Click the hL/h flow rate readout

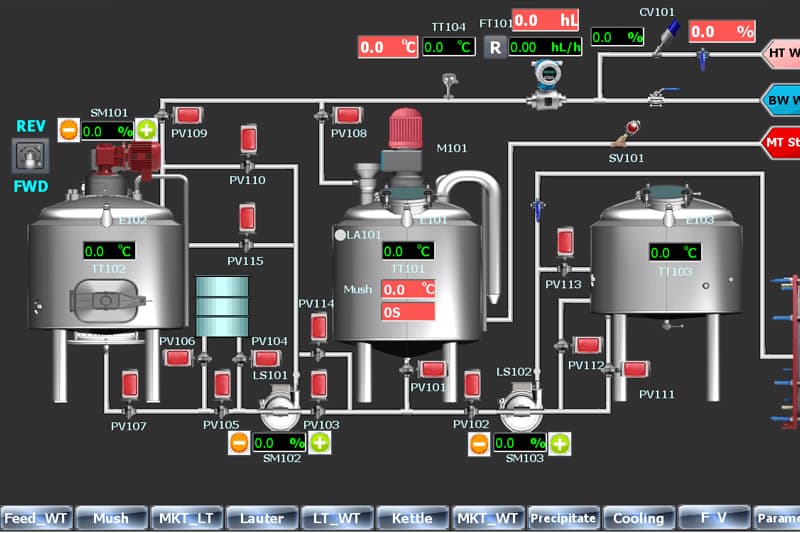(545, 47)
